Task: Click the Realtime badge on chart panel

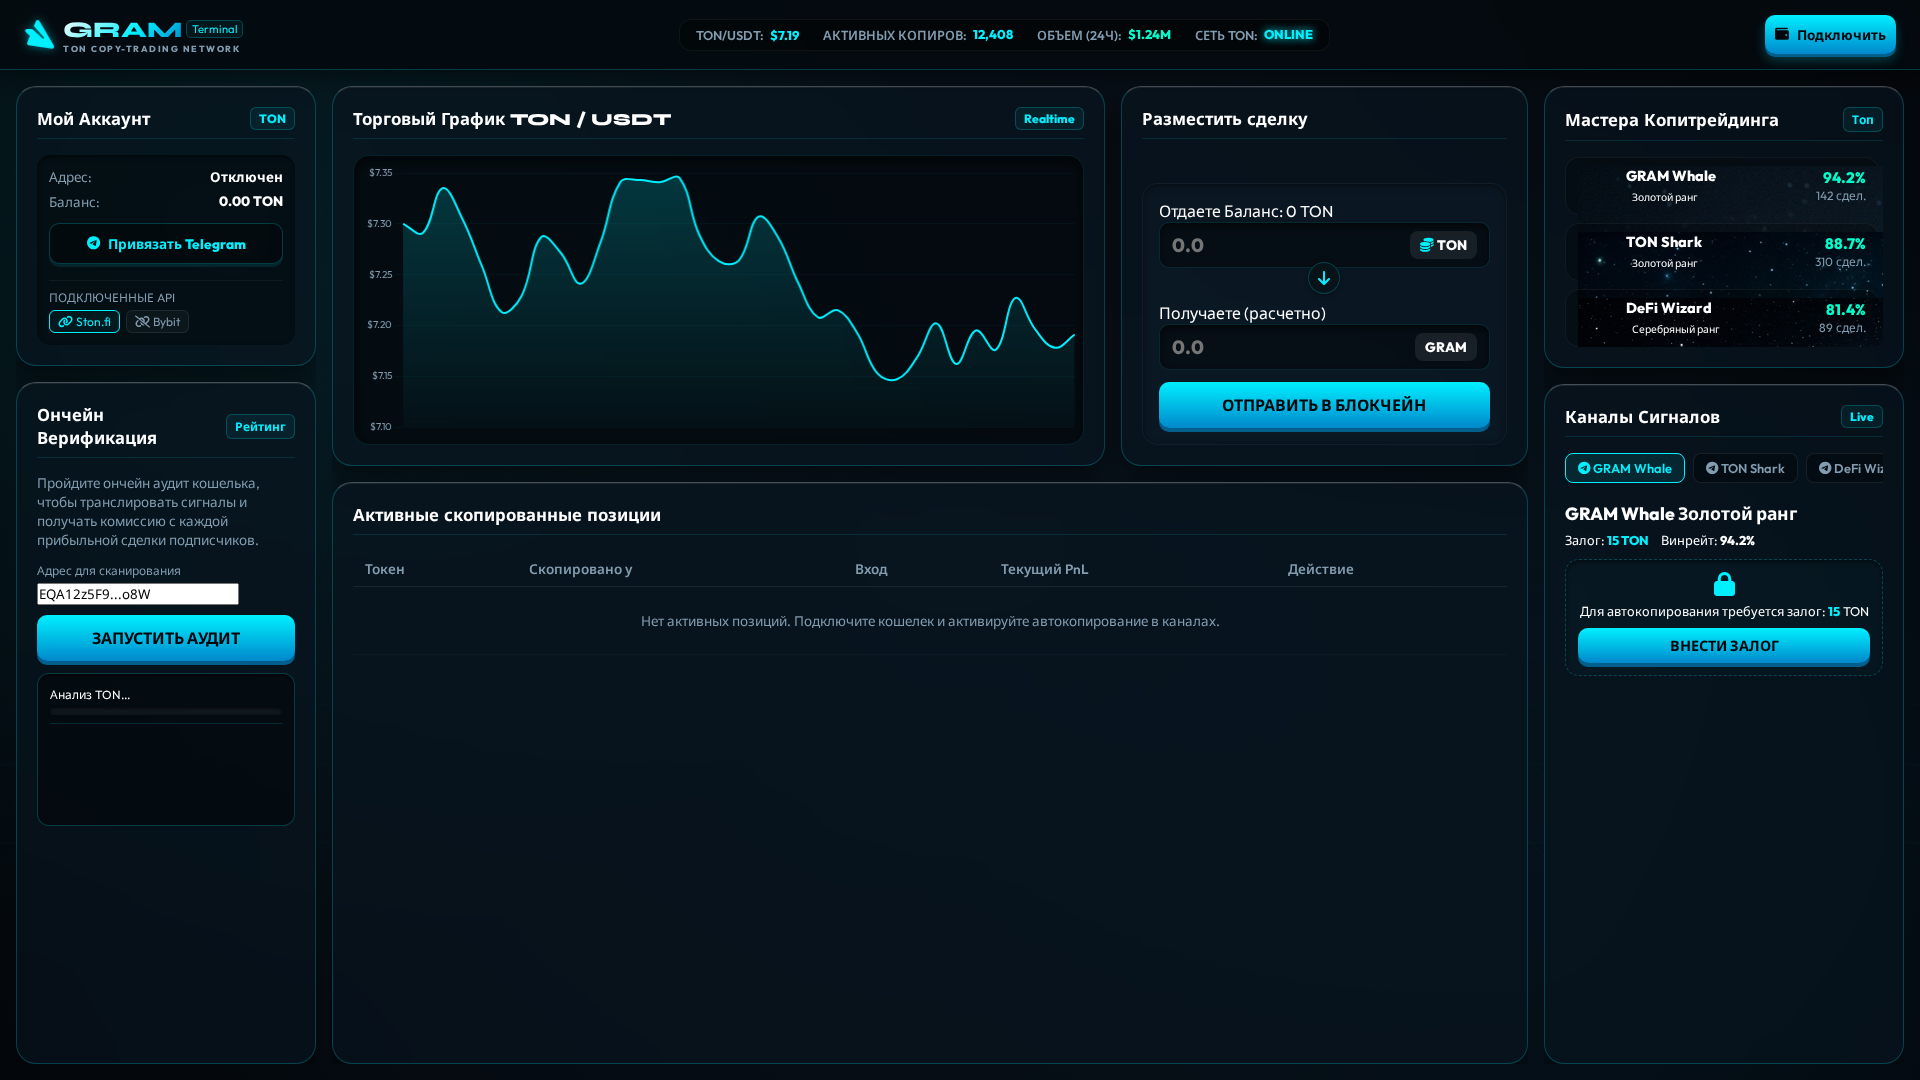Action: [x=1049, y=119]
